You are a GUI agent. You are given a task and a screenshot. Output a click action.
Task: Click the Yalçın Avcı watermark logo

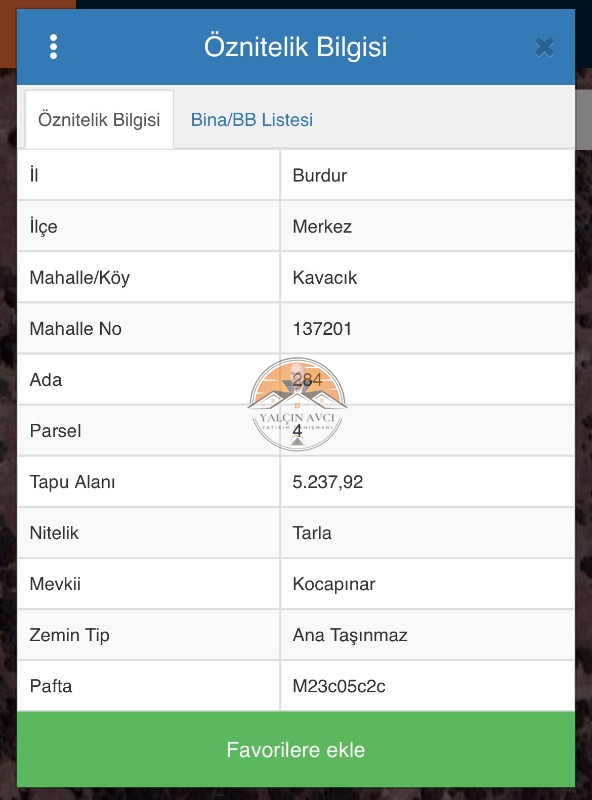(x=297, y=405)
